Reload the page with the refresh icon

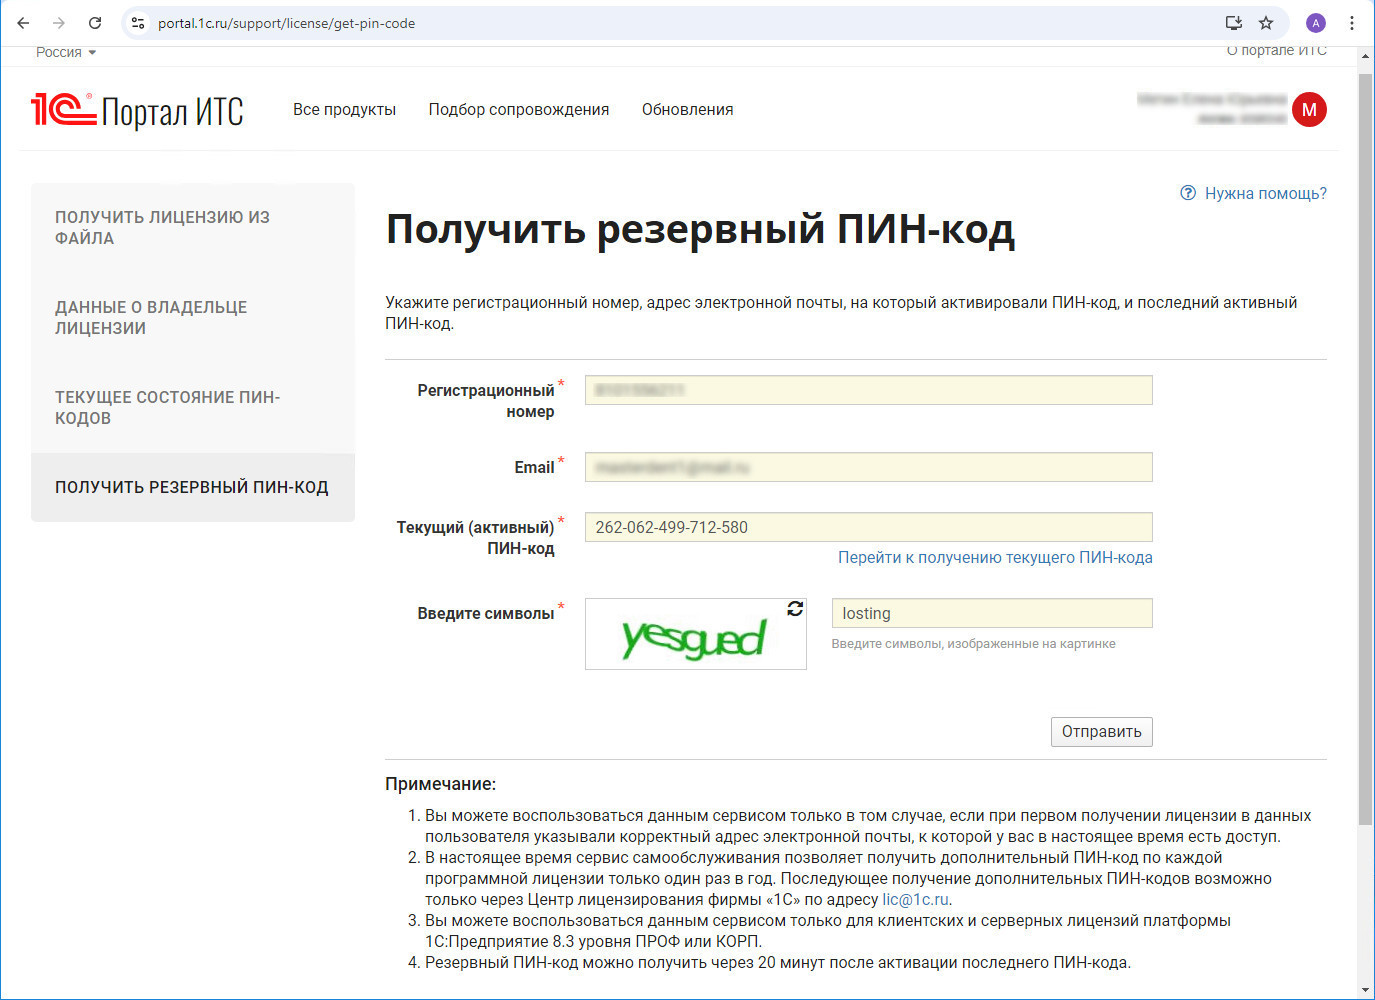95,23
